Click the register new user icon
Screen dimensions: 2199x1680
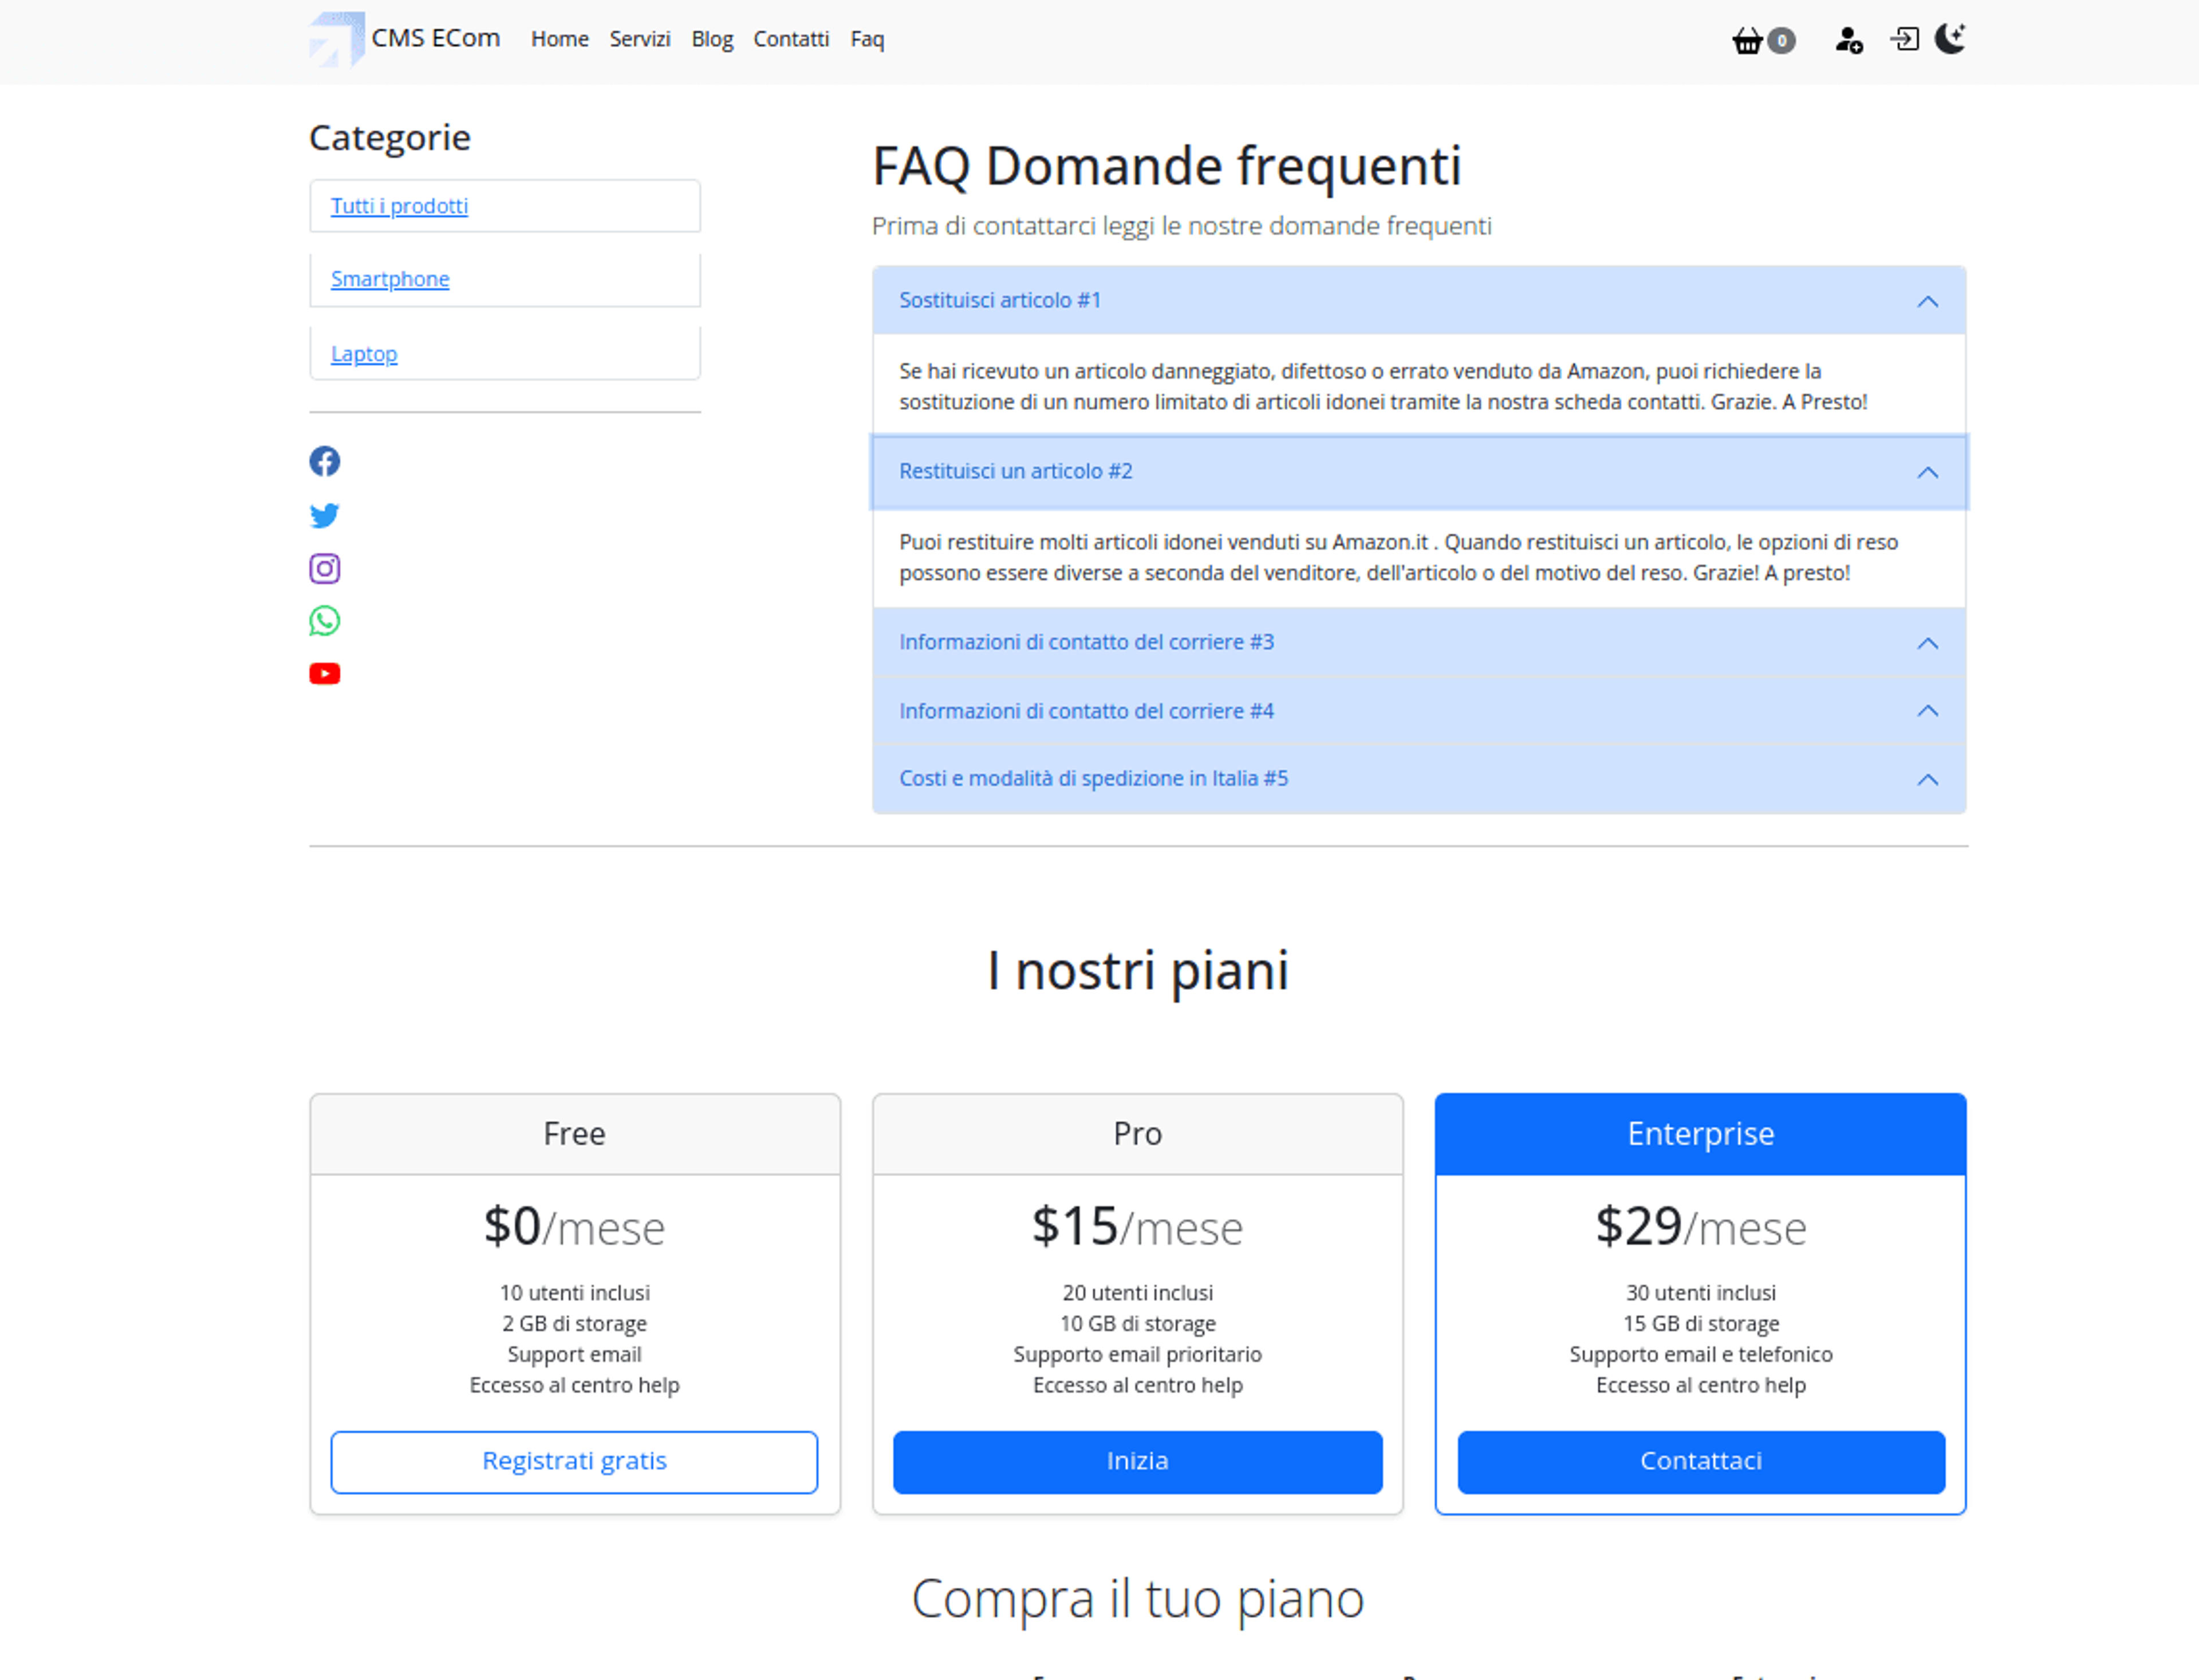(x=1849, y=40)
